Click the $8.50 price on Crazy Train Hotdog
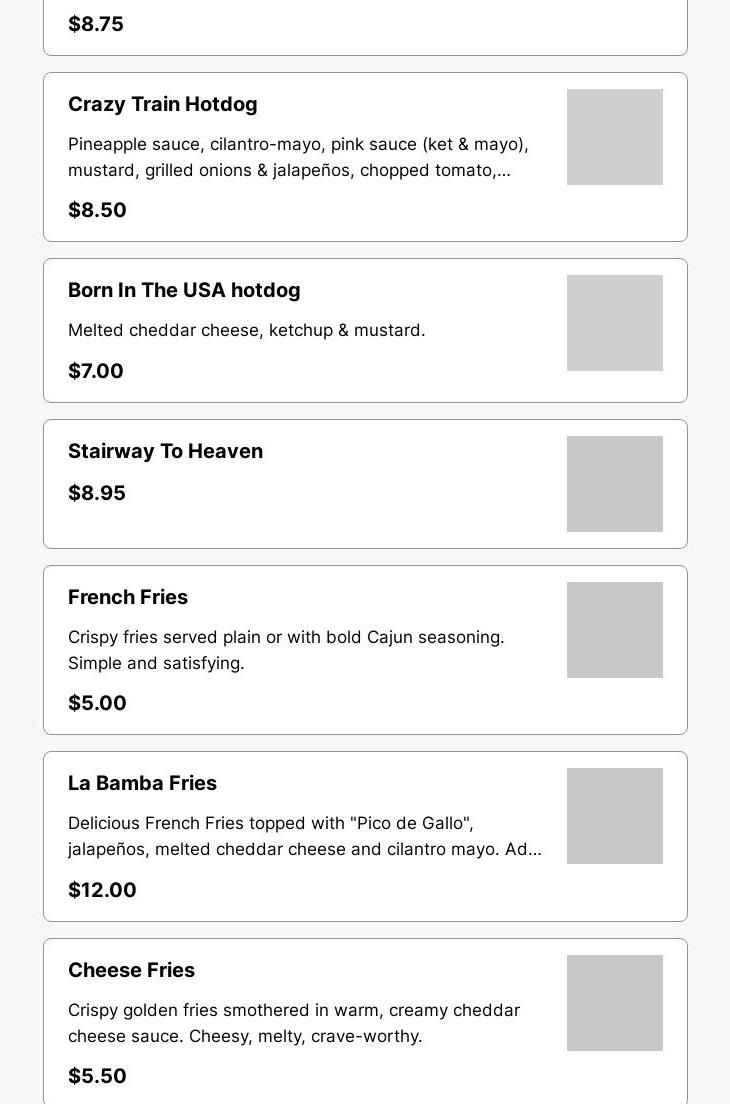 tap(97, 210)
